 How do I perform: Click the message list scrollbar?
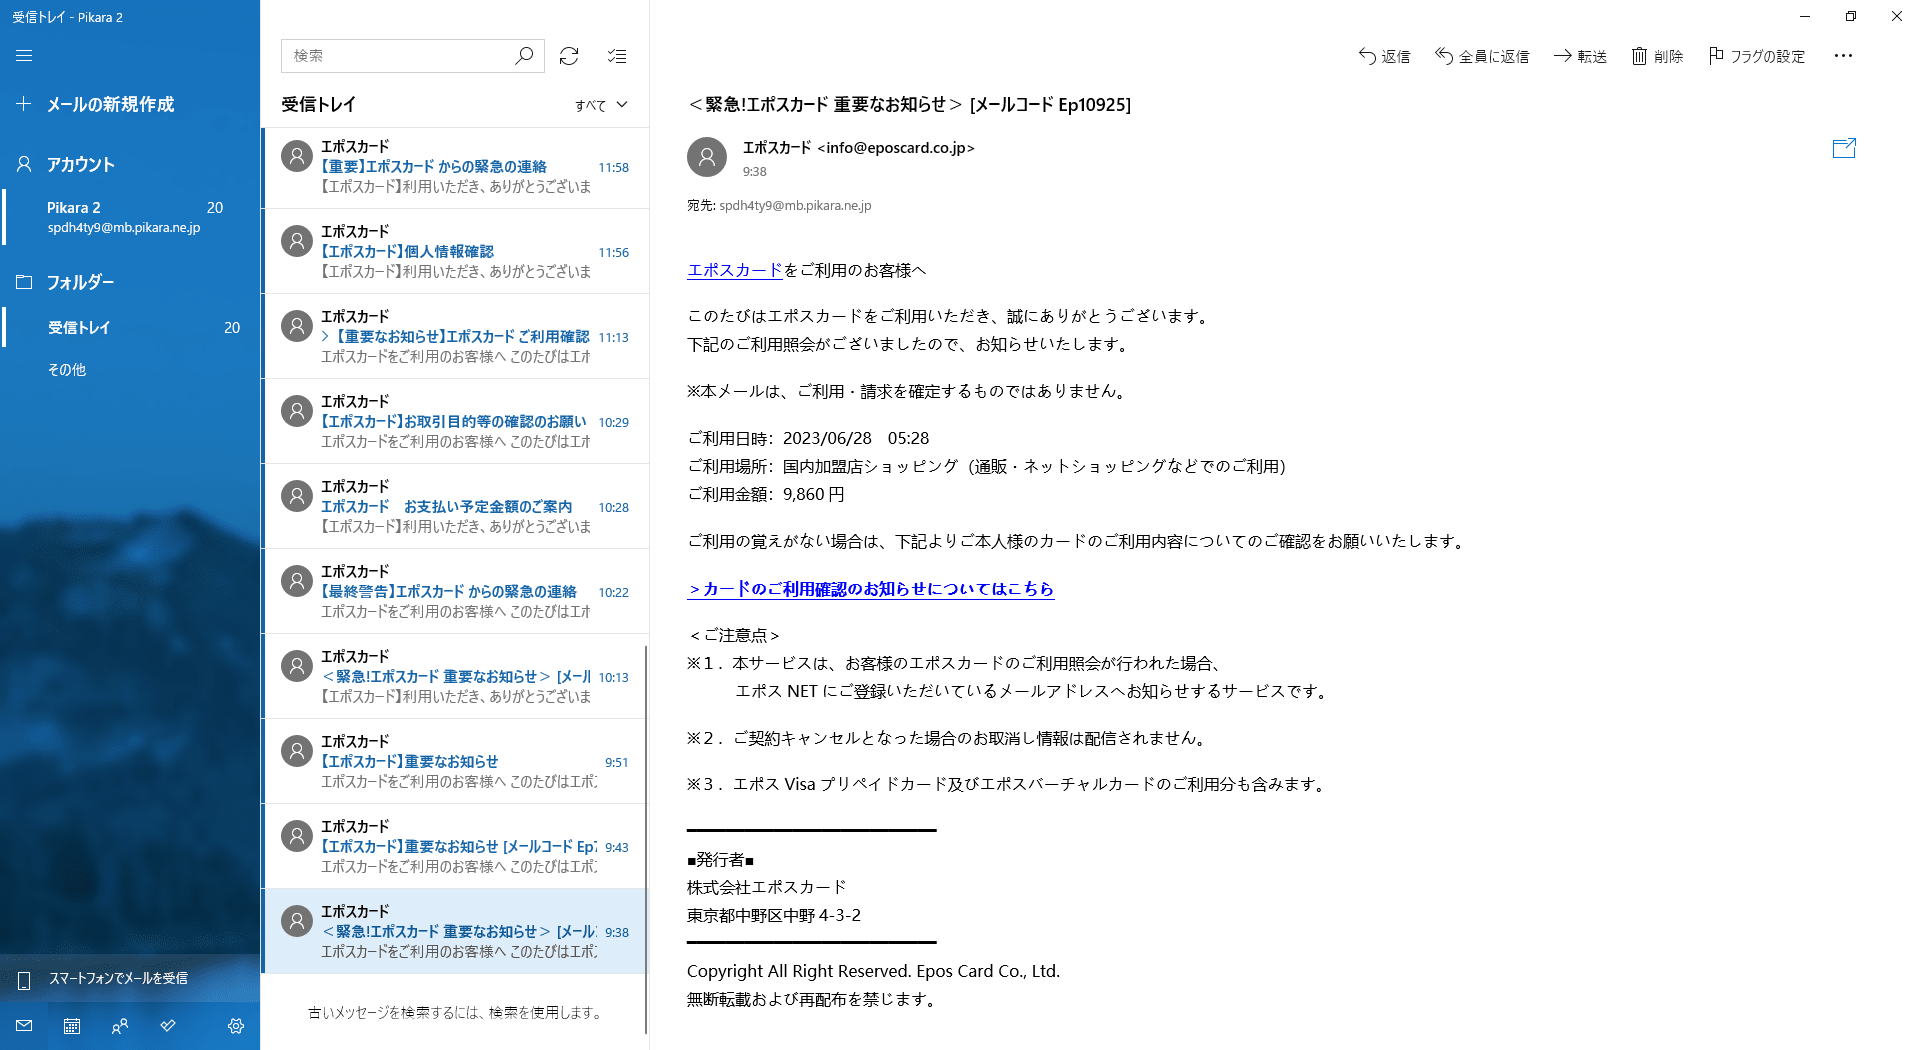[646, 840]
